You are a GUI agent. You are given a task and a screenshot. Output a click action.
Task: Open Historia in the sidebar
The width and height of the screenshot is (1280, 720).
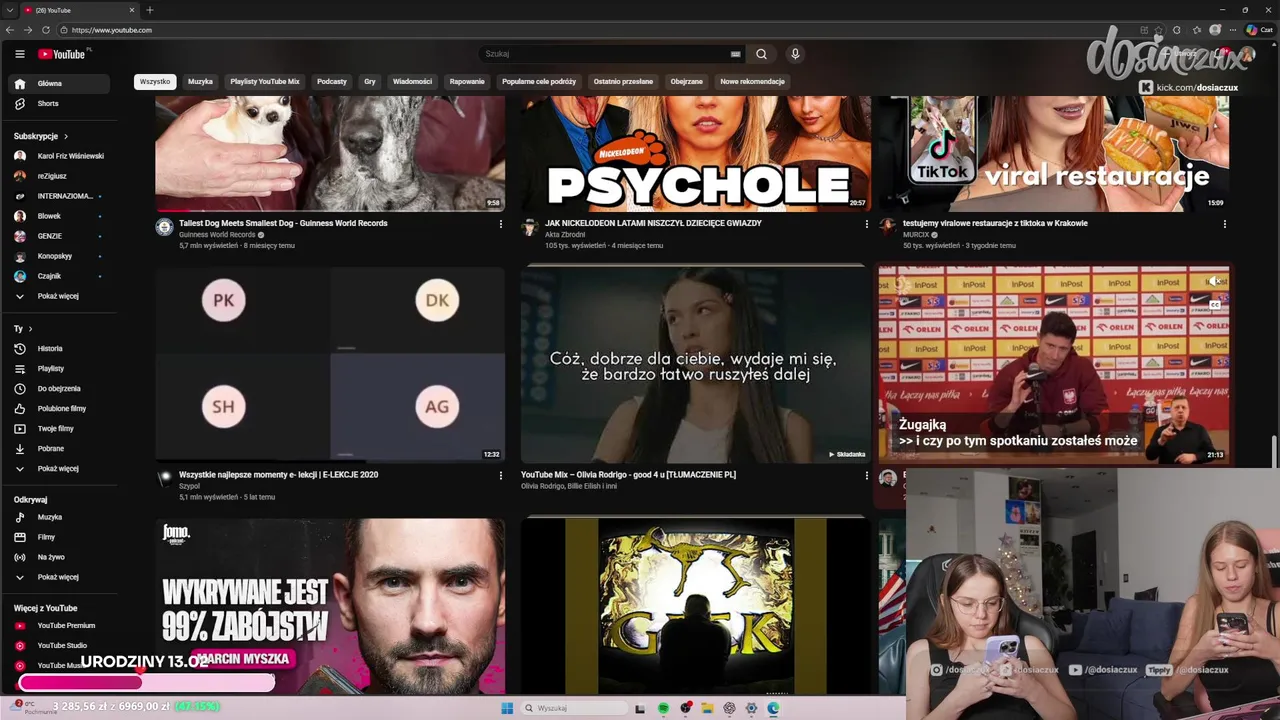(59, 349)
